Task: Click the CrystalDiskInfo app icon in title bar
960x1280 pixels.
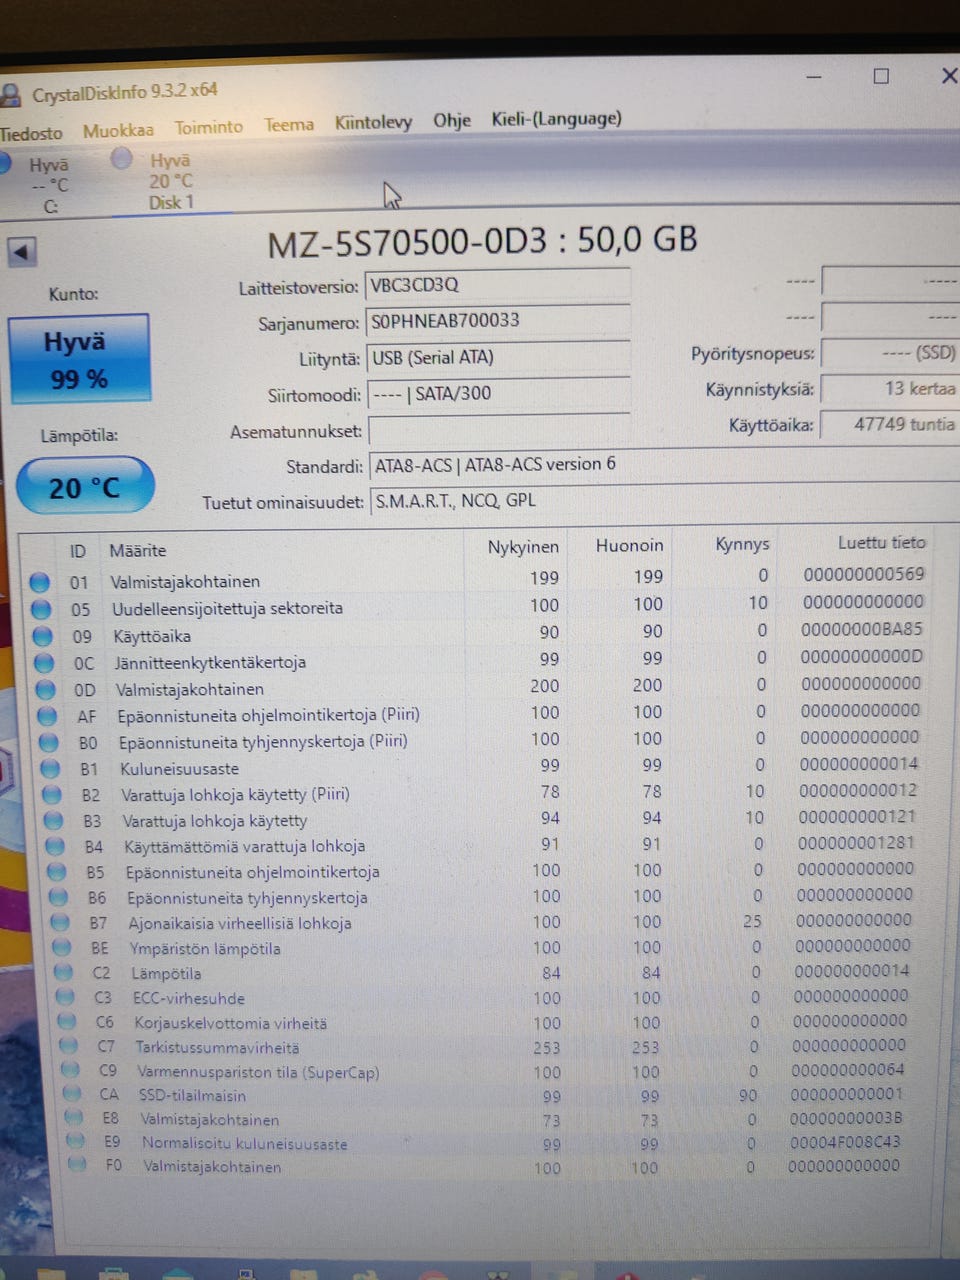Action: click(x=10, y=96)
